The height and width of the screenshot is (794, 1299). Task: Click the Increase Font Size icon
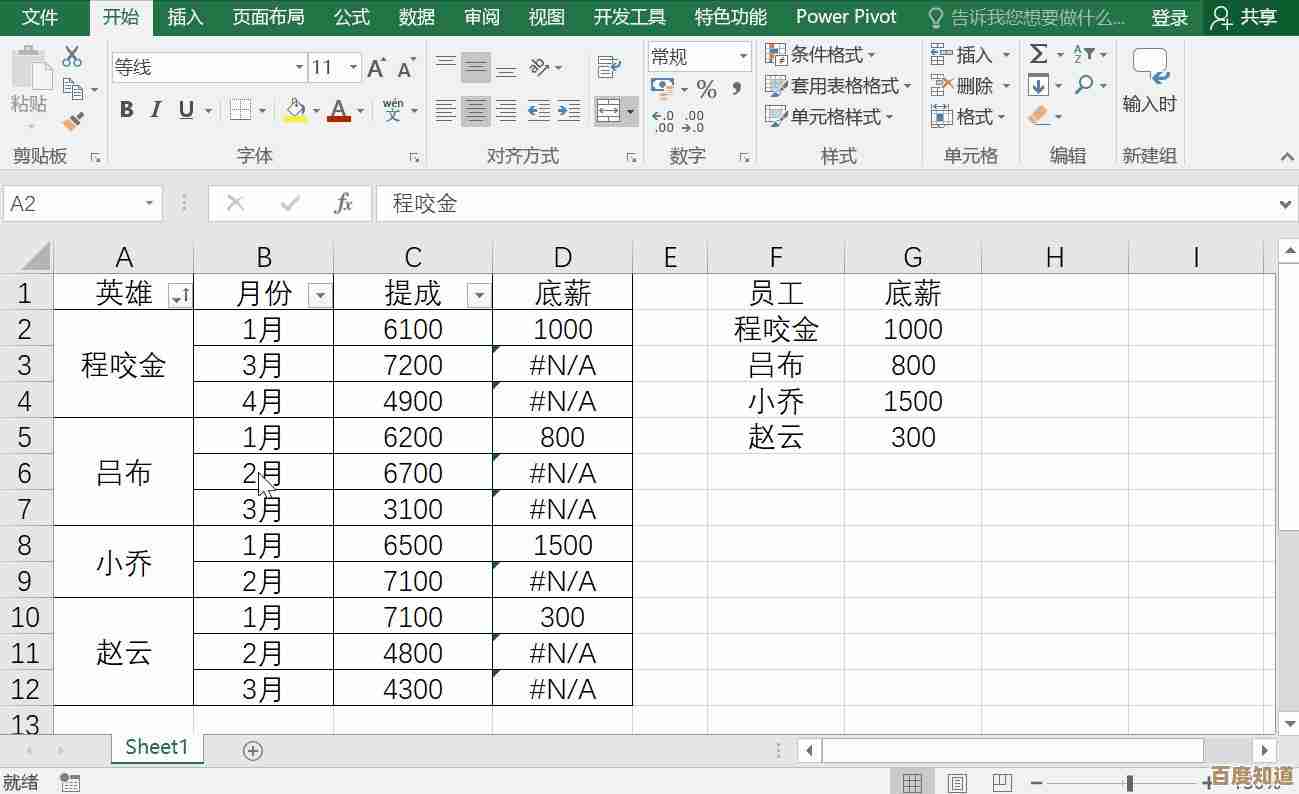(376, 68)
